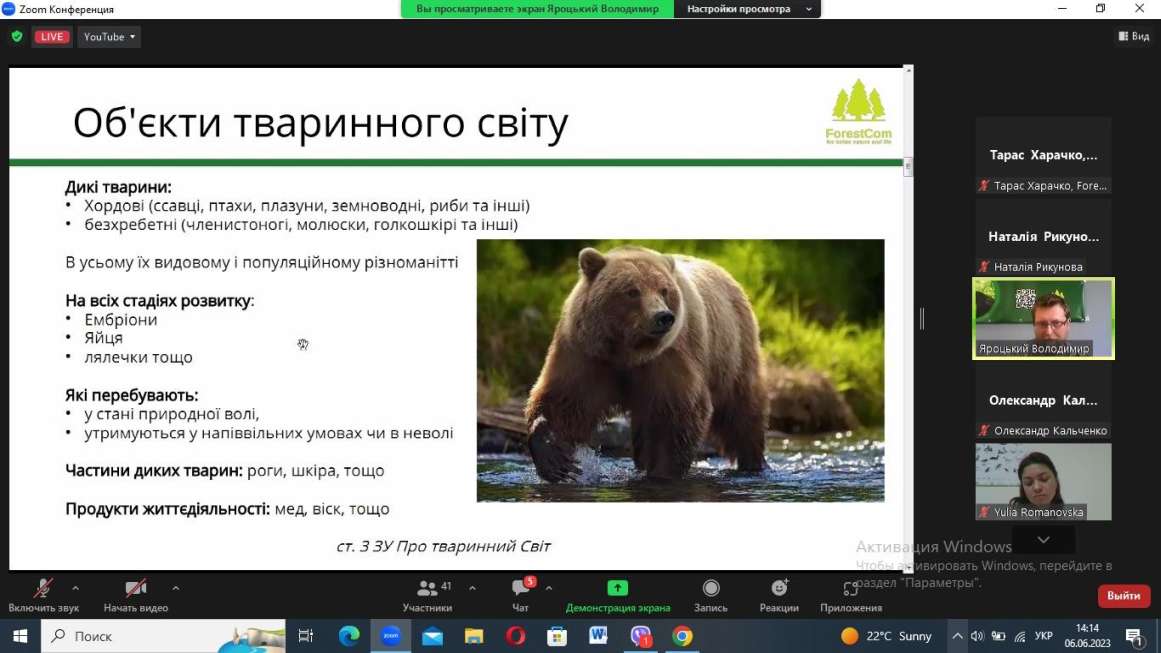Open YouTube live stream dropdown
The width and height of the screenshot is (1161, 653).
tap(109, 36)
